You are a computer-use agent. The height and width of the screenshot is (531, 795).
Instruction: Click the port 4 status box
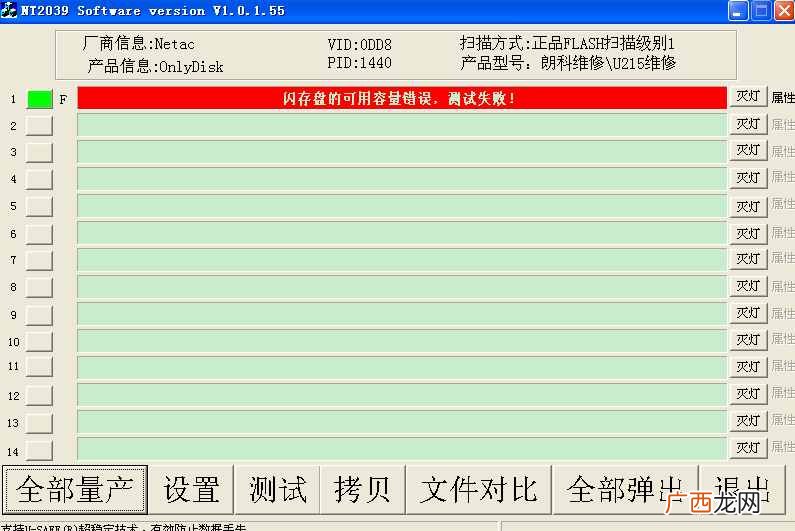point(40,180)
